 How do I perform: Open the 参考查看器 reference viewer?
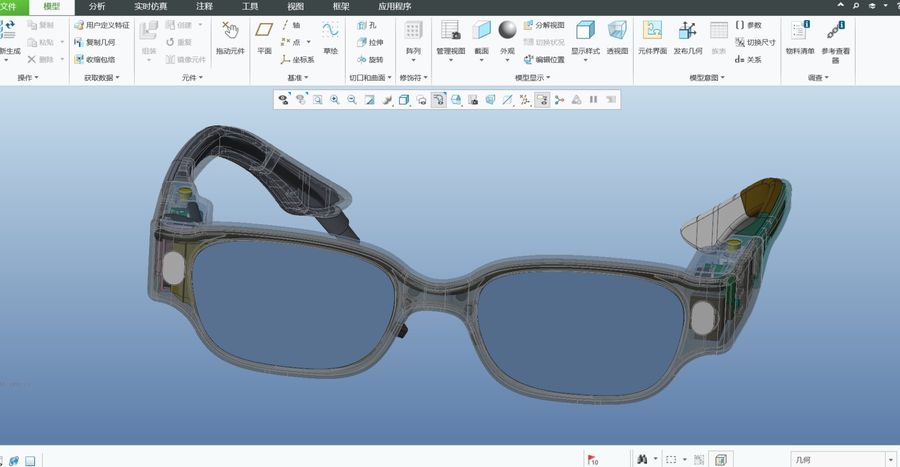coord(836,41)
